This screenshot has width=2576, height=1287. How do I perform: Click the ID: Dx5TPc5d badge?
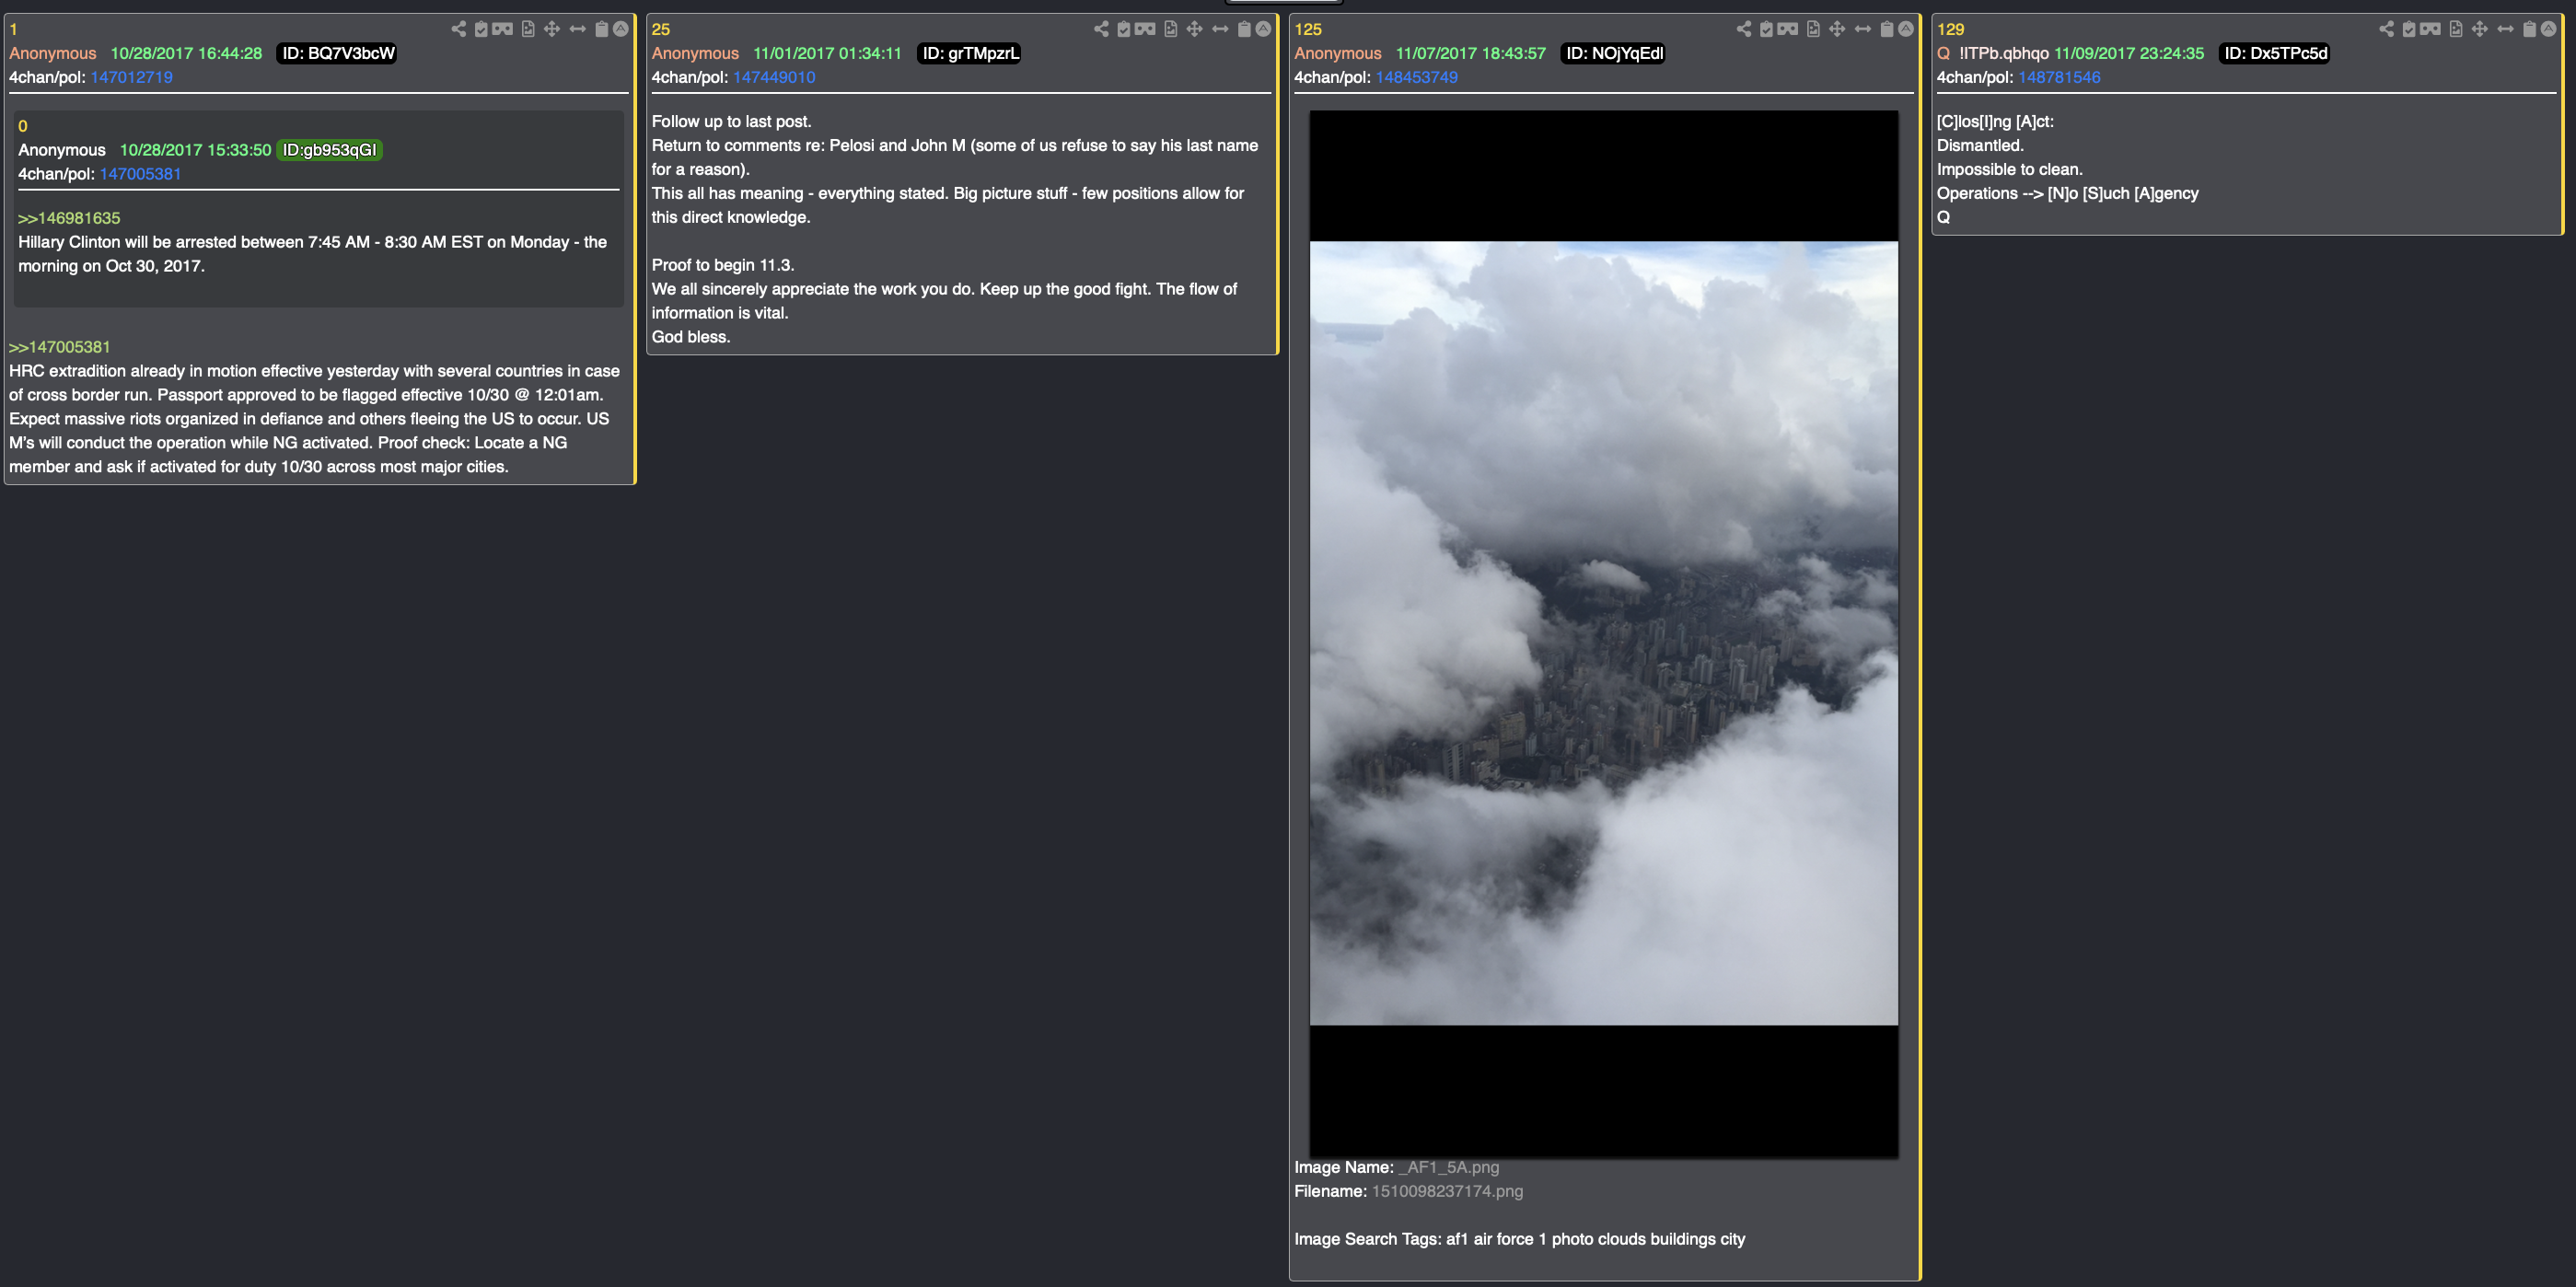pos(2275,53)
